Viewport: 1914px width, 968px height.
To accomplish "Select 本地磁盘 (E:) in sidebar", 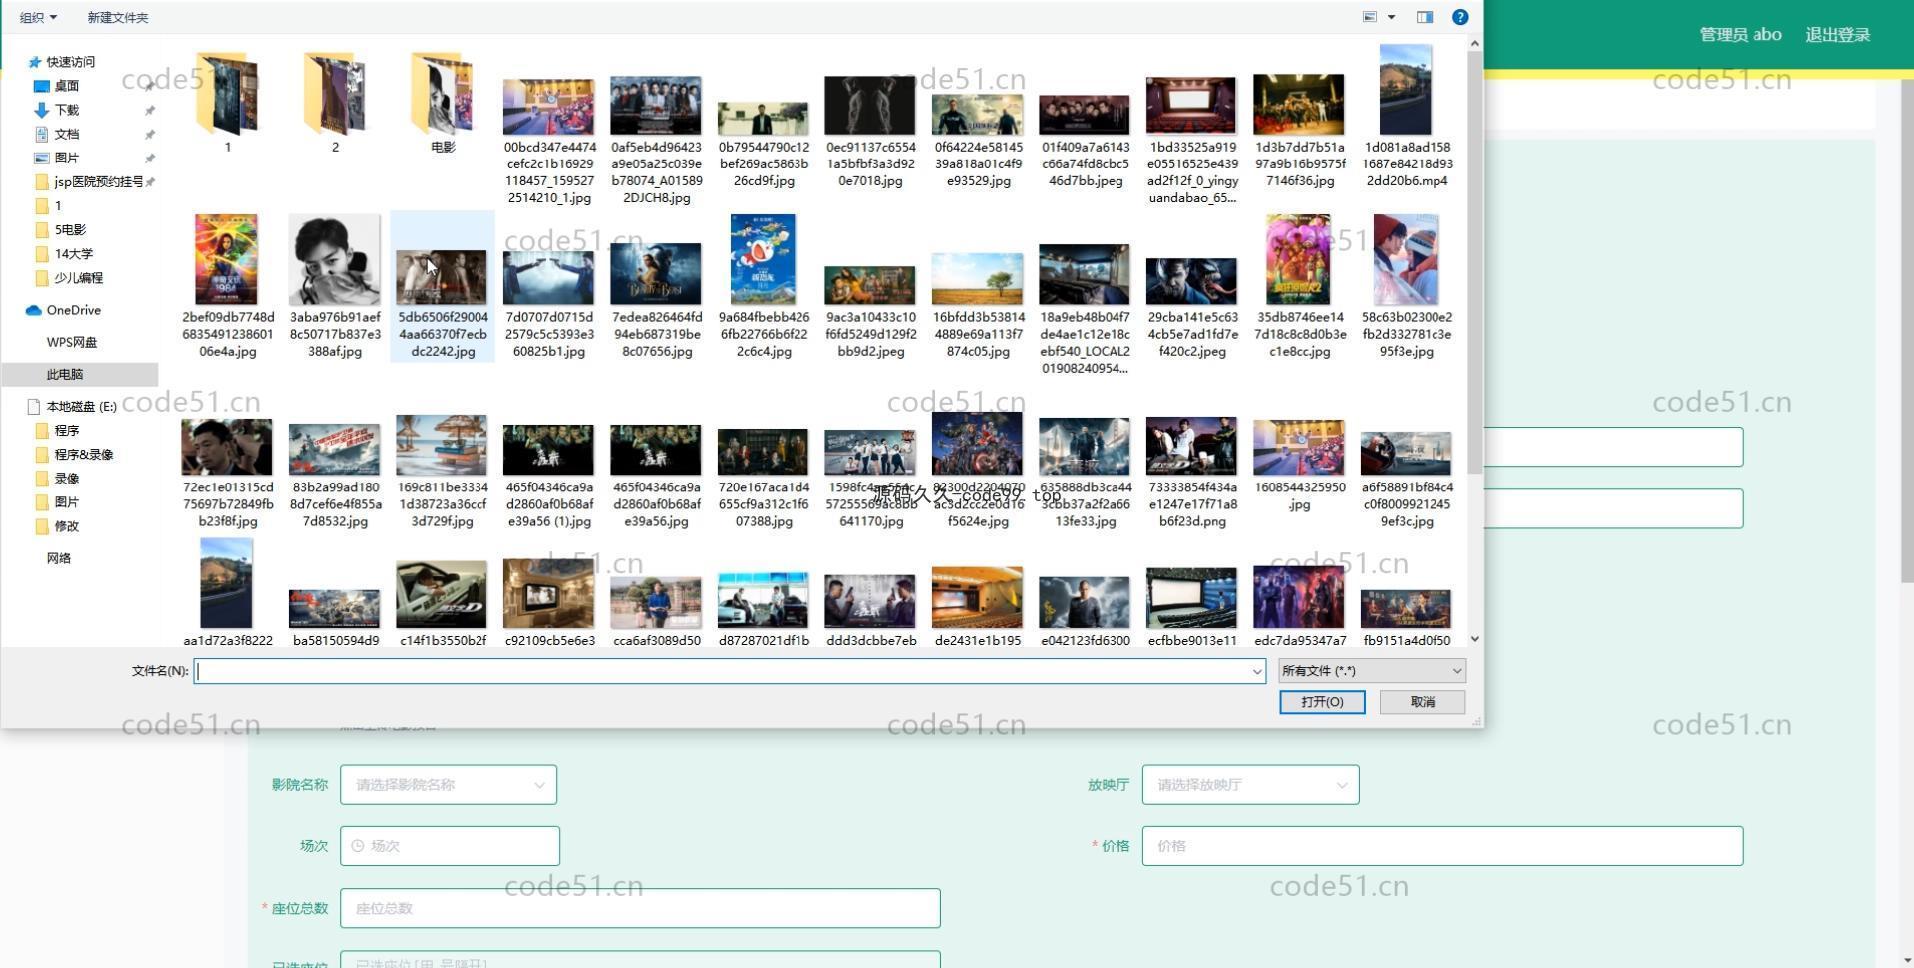I will click(81, 406).
